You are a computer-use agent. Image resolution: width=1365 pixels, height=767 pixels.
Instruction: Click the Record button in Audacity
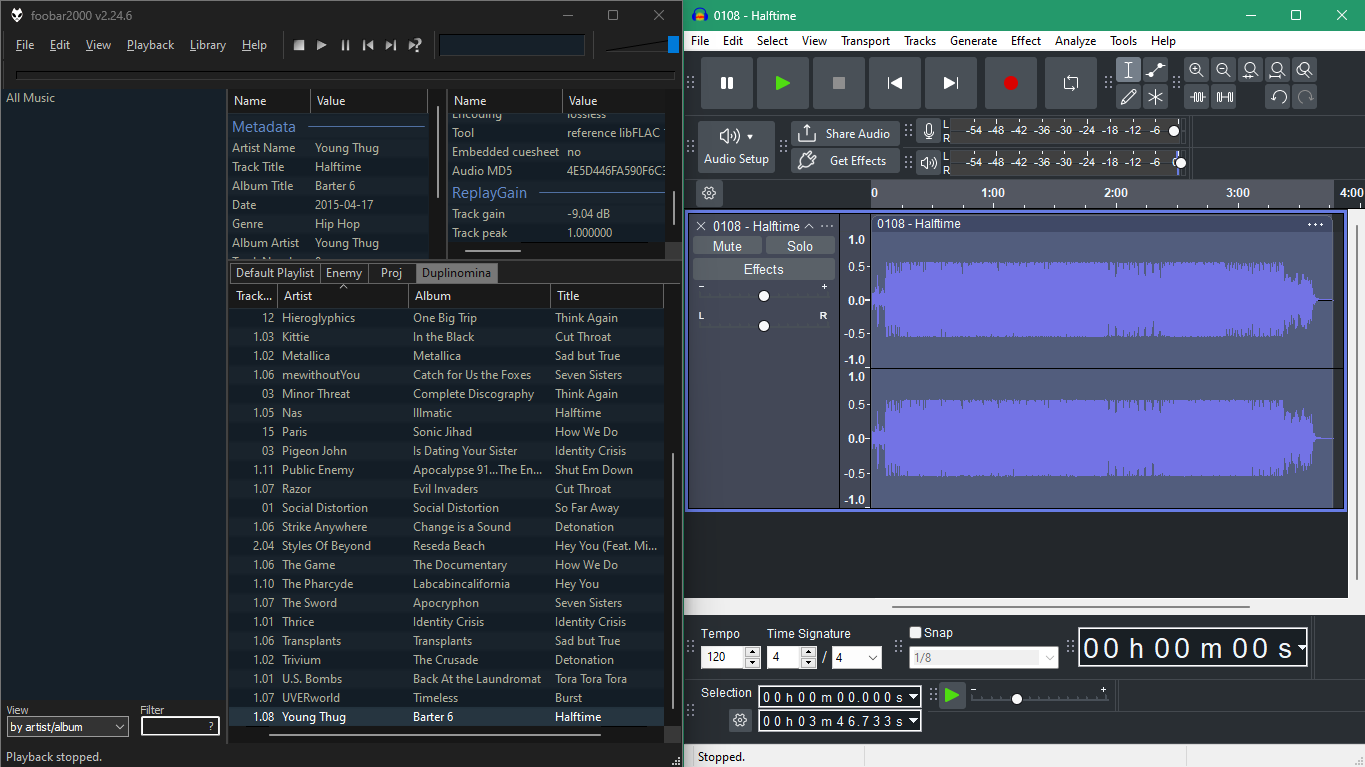[x=1010, y=83]
